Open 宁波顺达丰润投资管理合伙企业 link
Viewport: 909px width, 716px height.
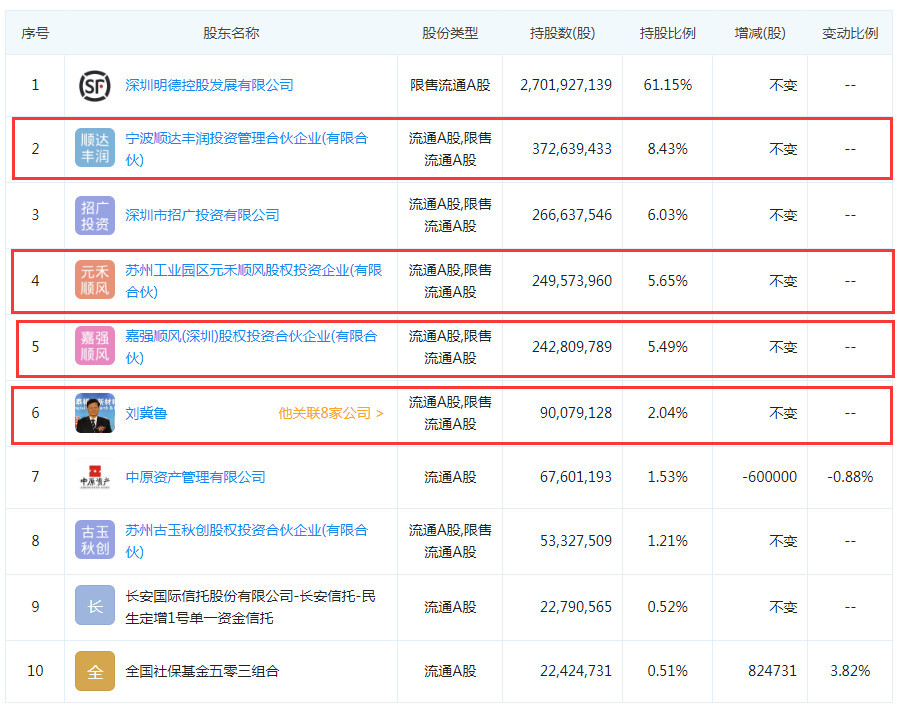(247, 149)
